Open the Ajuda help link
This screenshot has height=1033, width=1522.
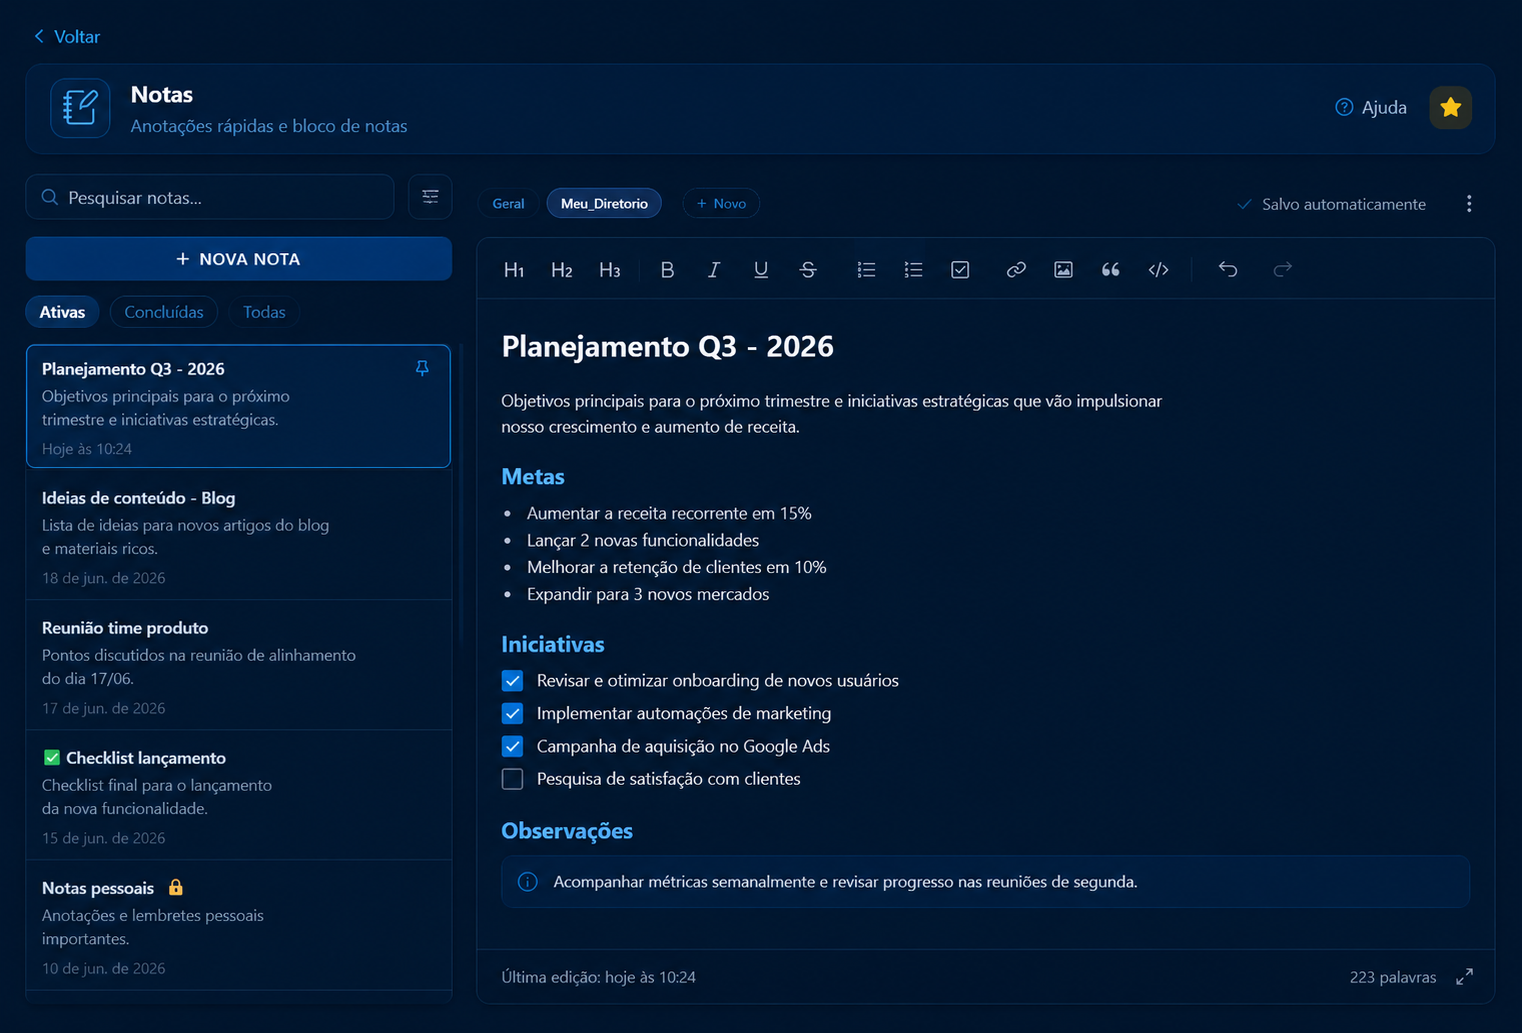pos(1371,108)
